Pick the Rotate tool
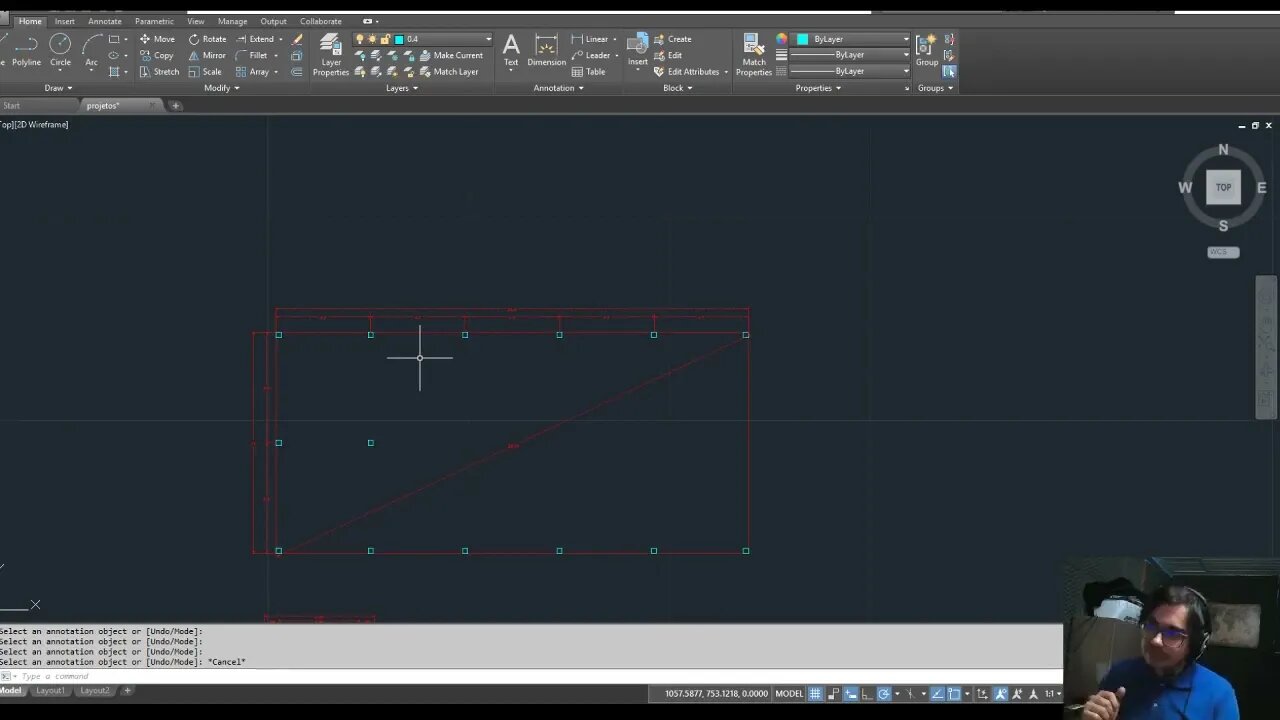The image size is (1280, 720). point(207,39)
